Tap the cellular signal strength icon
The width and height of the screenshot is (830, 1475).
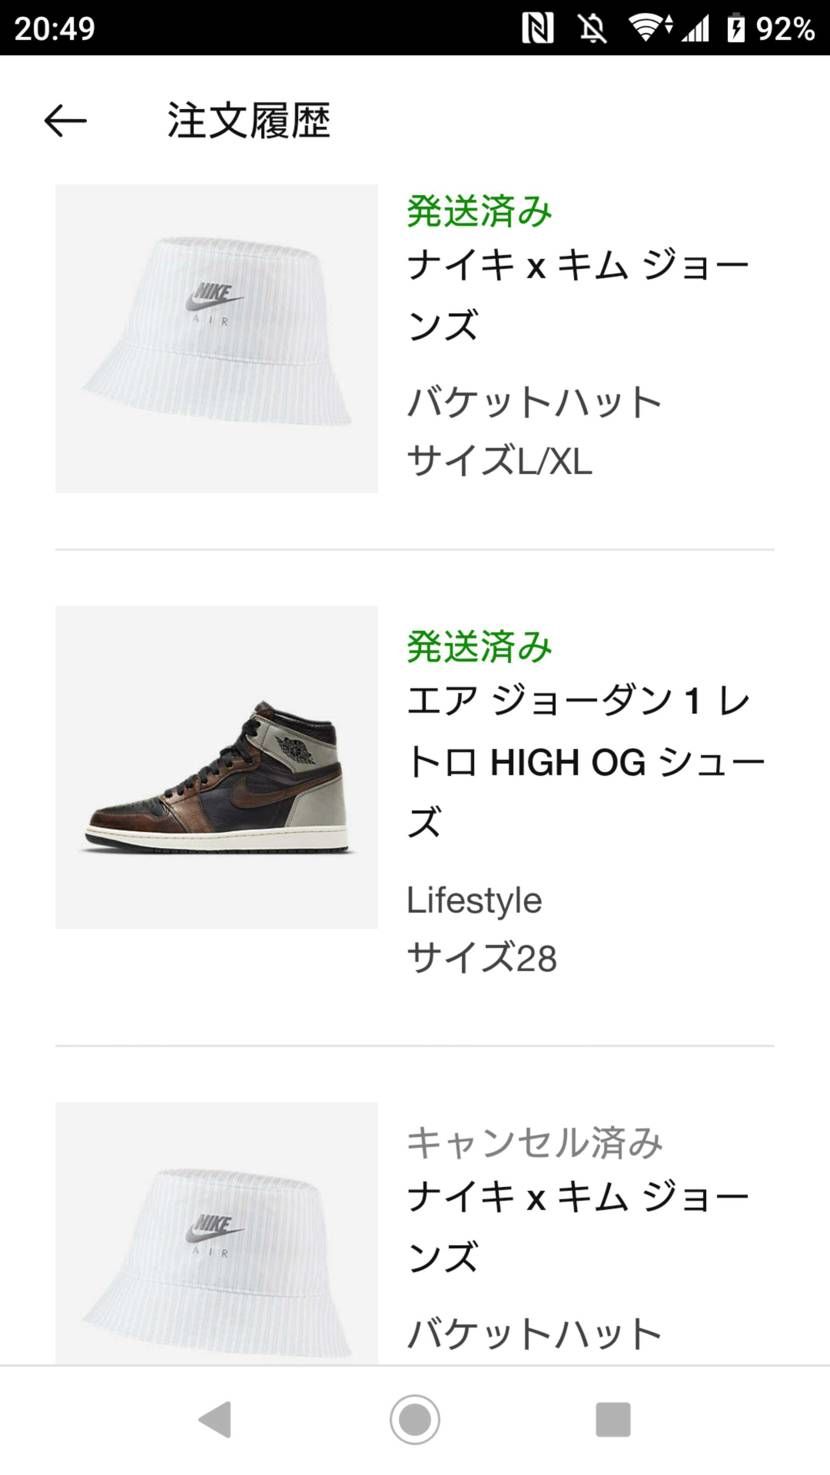tap(695, 28)
